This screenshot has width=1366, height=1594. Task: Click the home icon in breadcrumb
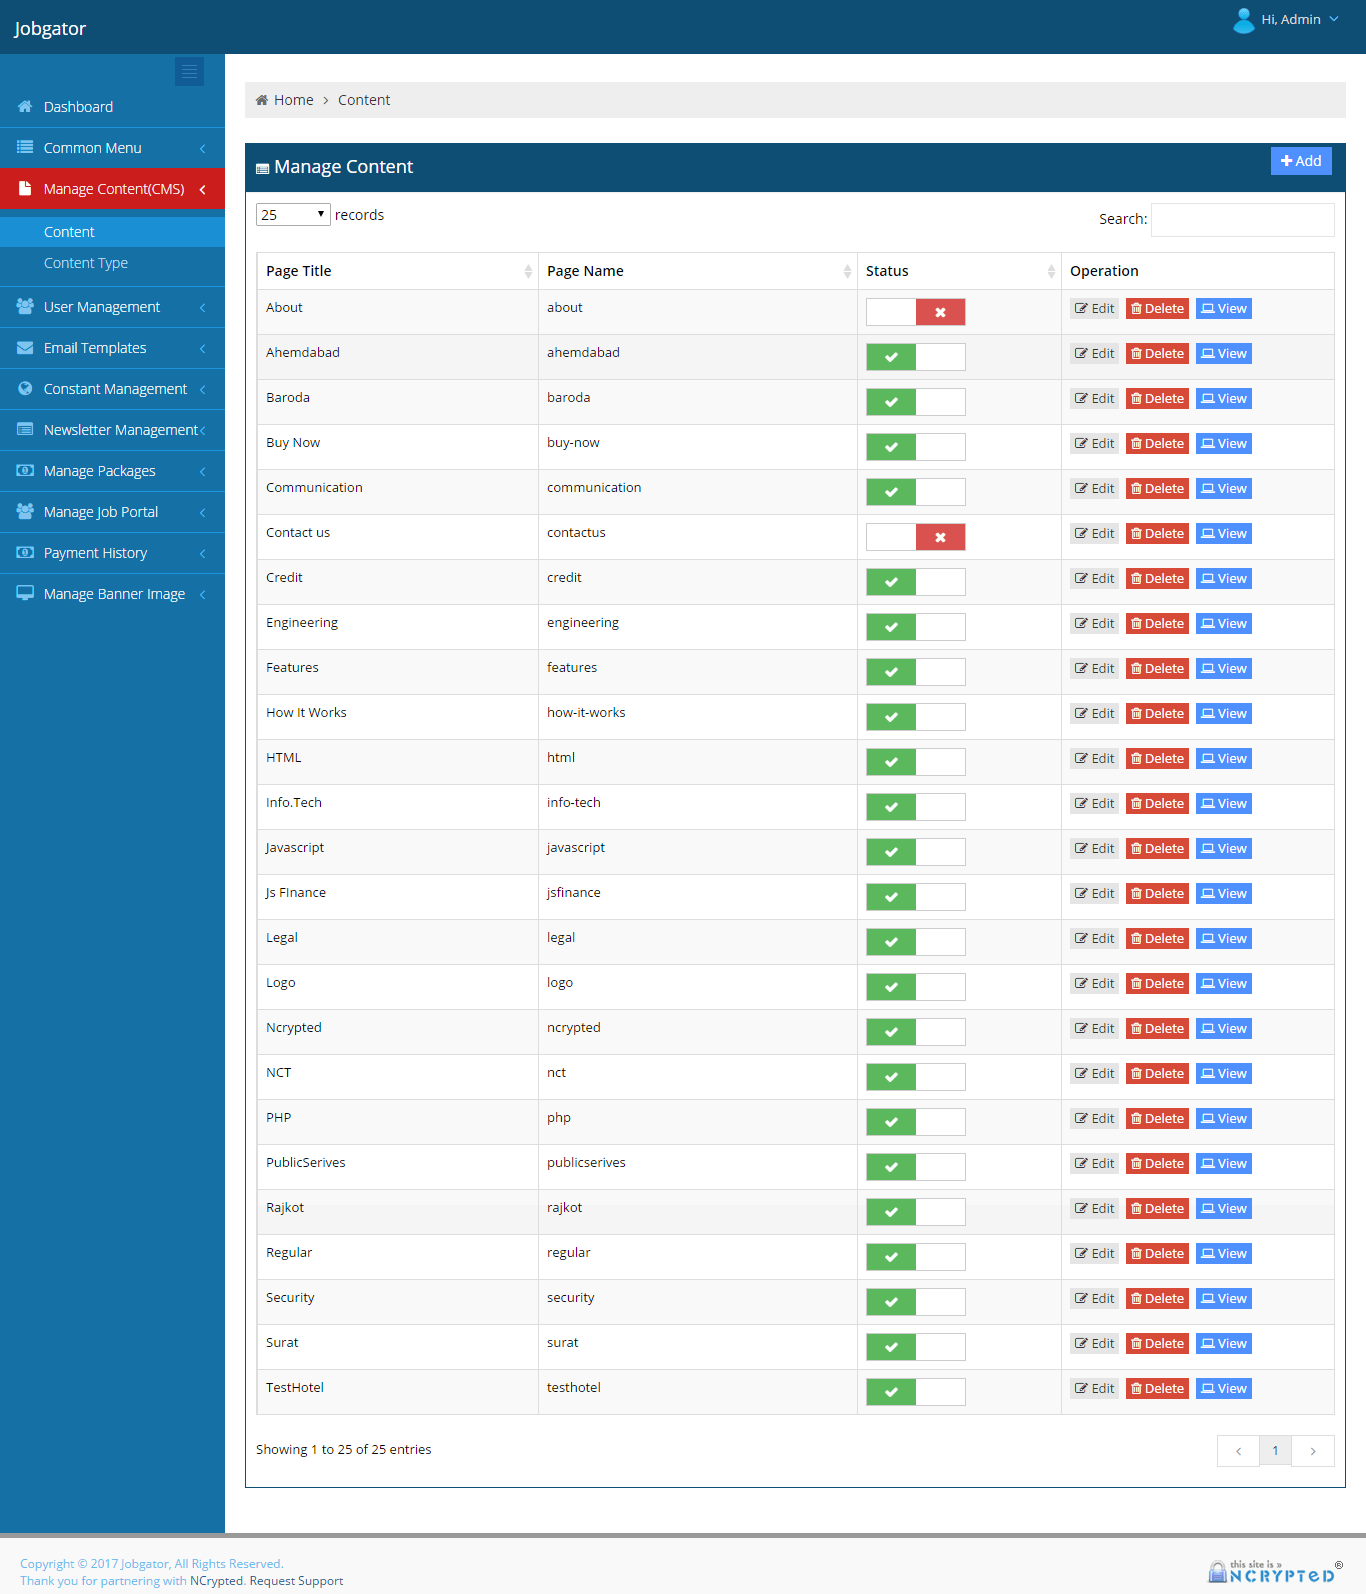[x=262, y=100]
